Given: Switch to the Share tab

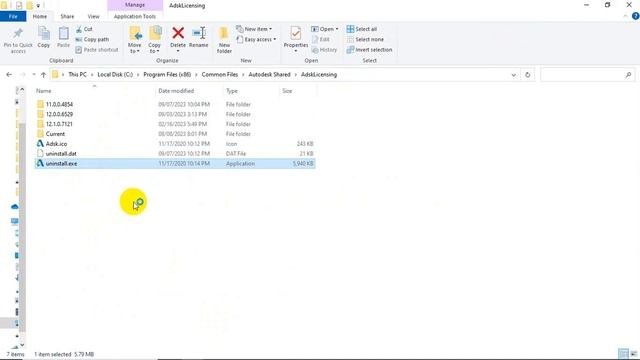Looking at the screenshot, I should click(67, 16).
